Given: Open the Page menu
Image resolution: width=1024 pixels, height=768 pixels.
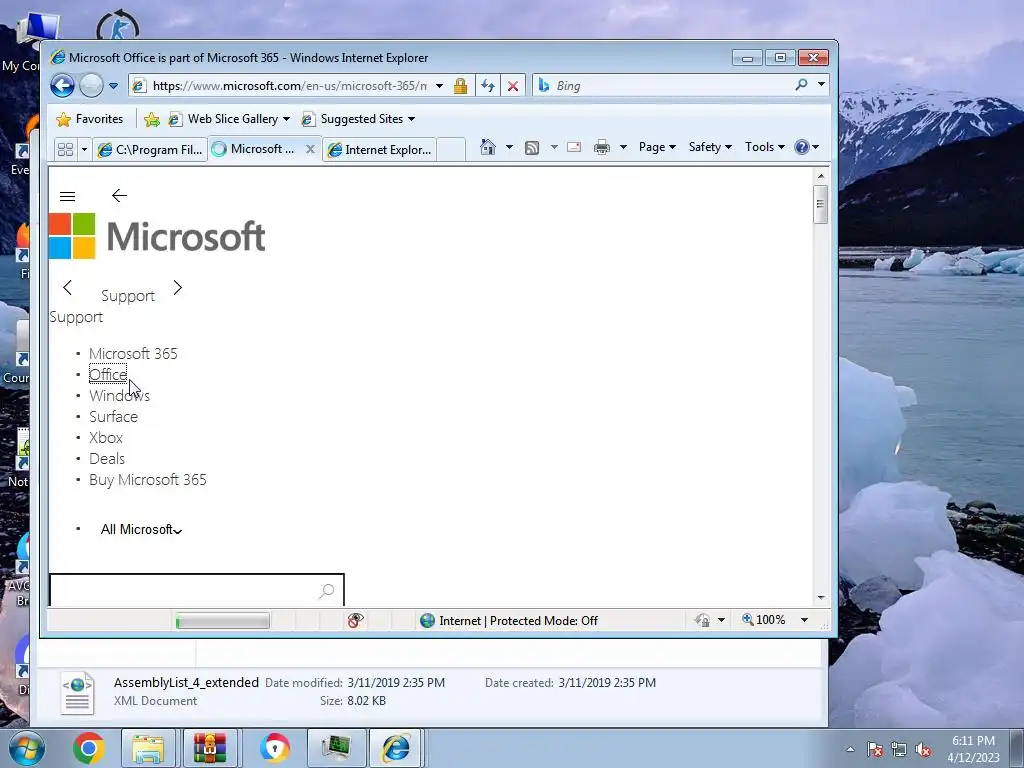Looking at the screenshot, I should click(657, 147).
